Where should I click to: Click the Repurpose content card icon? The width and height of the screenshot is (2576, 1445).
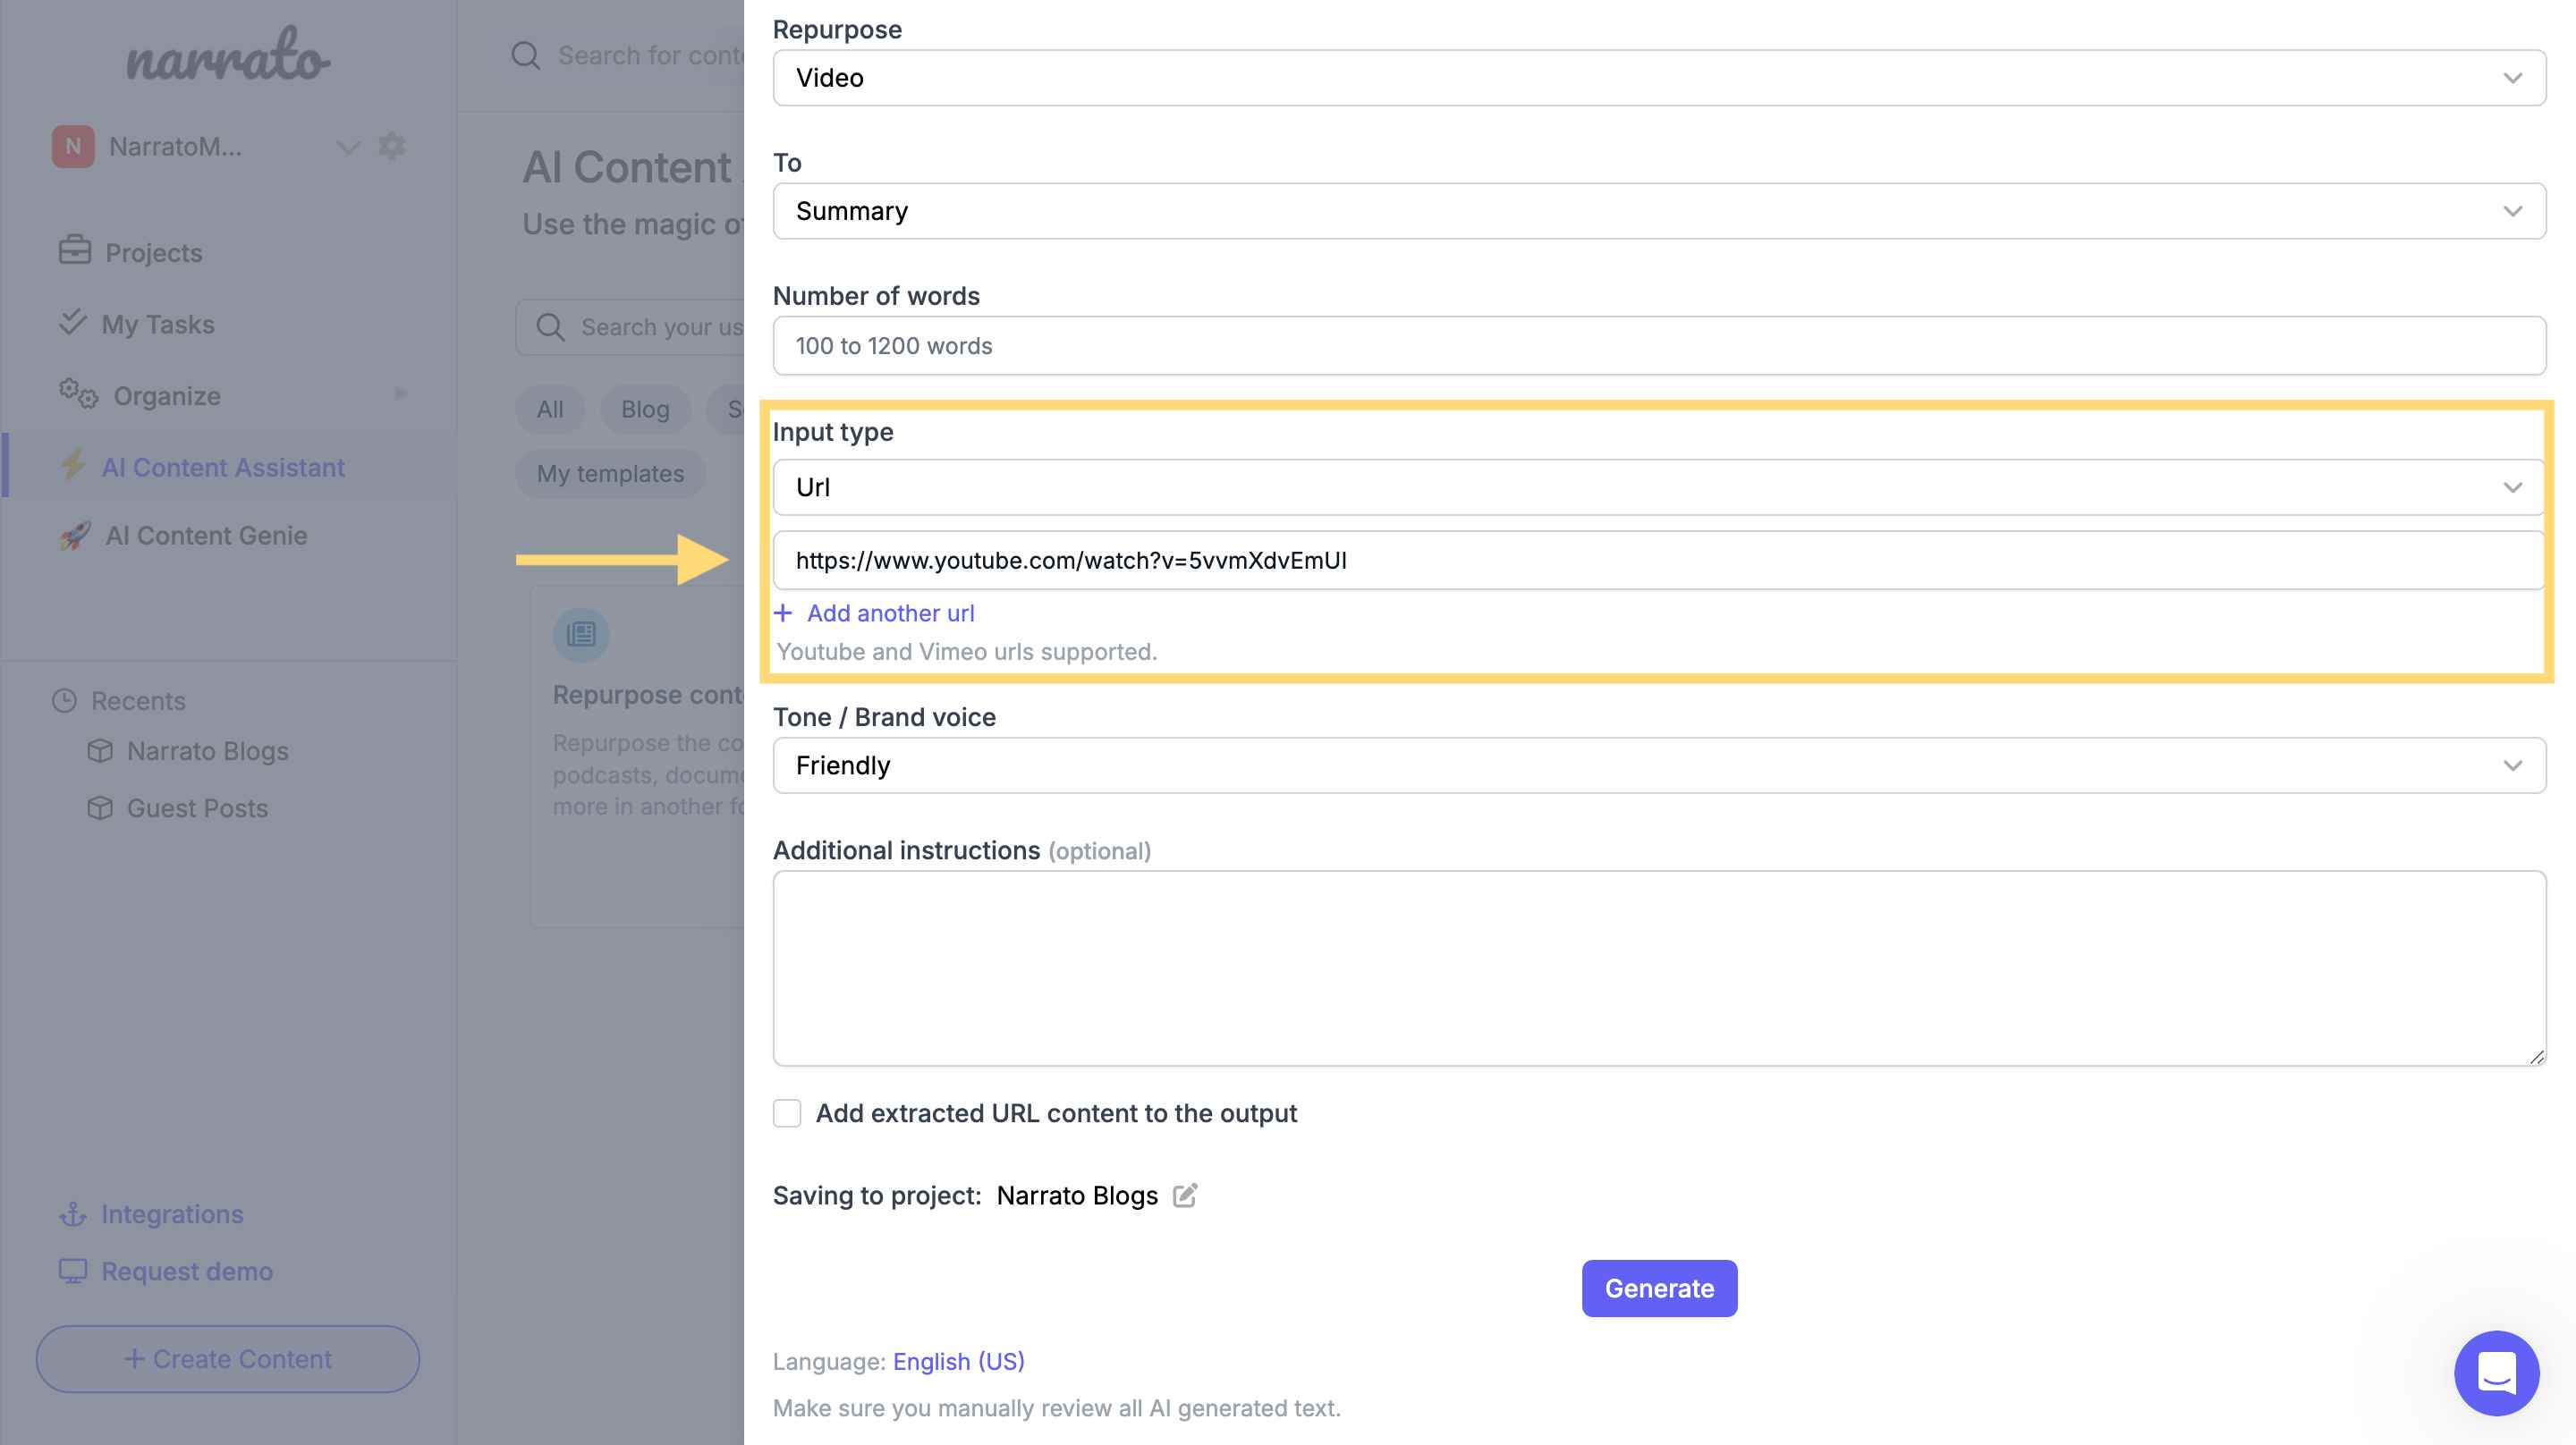(581, 634)
